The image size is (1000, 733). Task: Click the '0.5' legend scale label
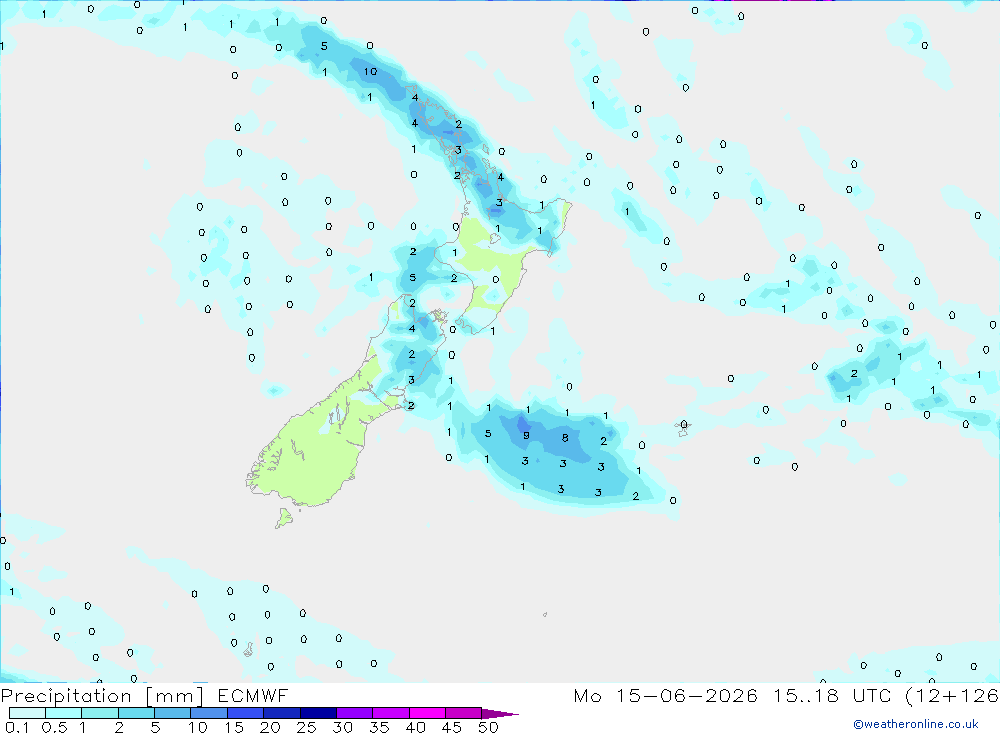54,727
